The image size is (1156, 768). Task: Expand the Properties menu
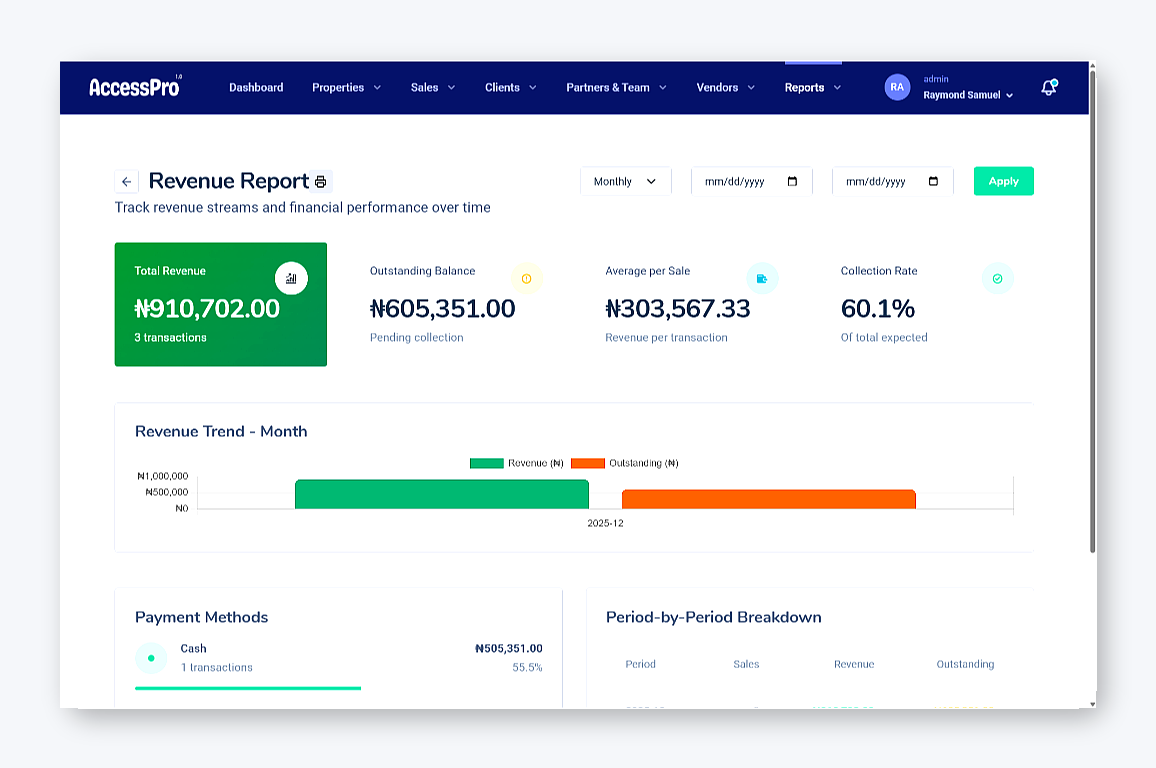(346, 88)
